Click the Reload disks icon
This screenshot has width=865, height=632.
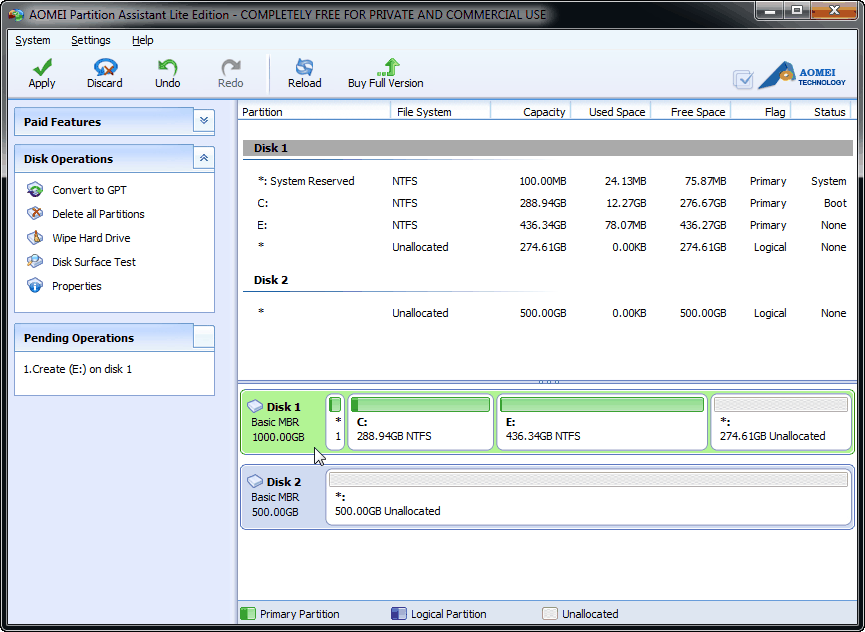[x=304, y=67]
